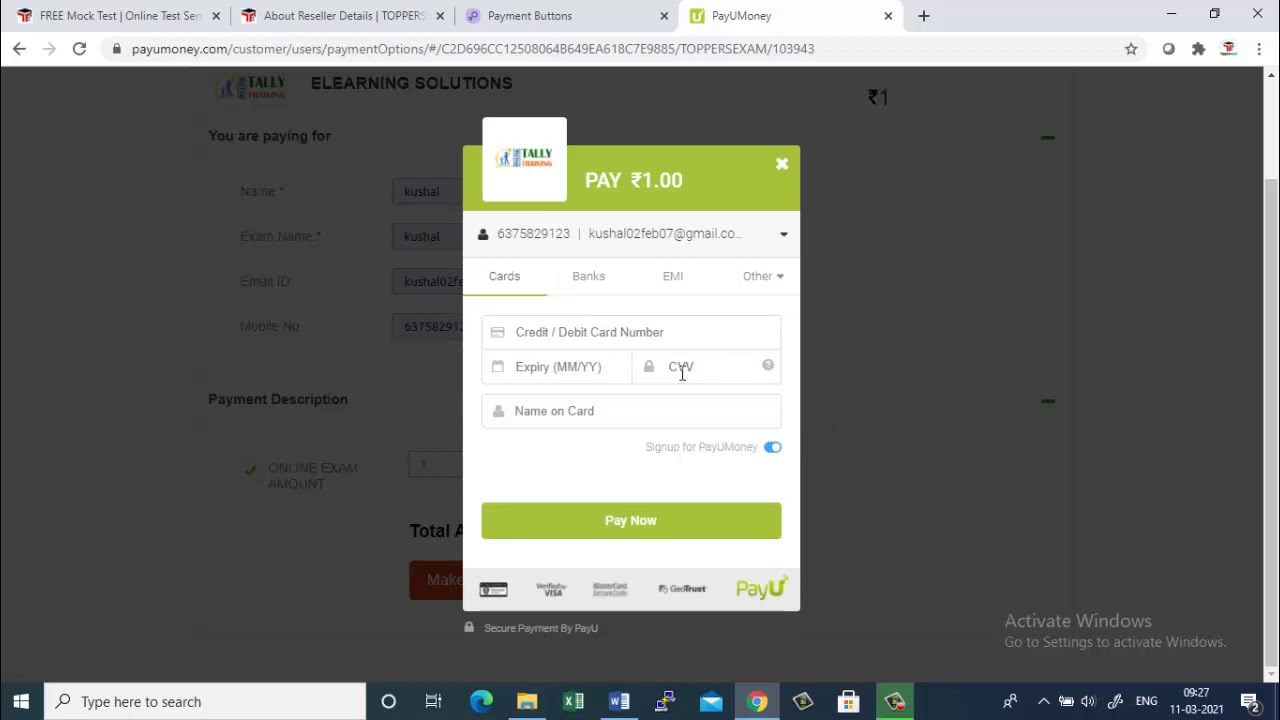Click the grey circle extension icon

(x=1168, y=49)
